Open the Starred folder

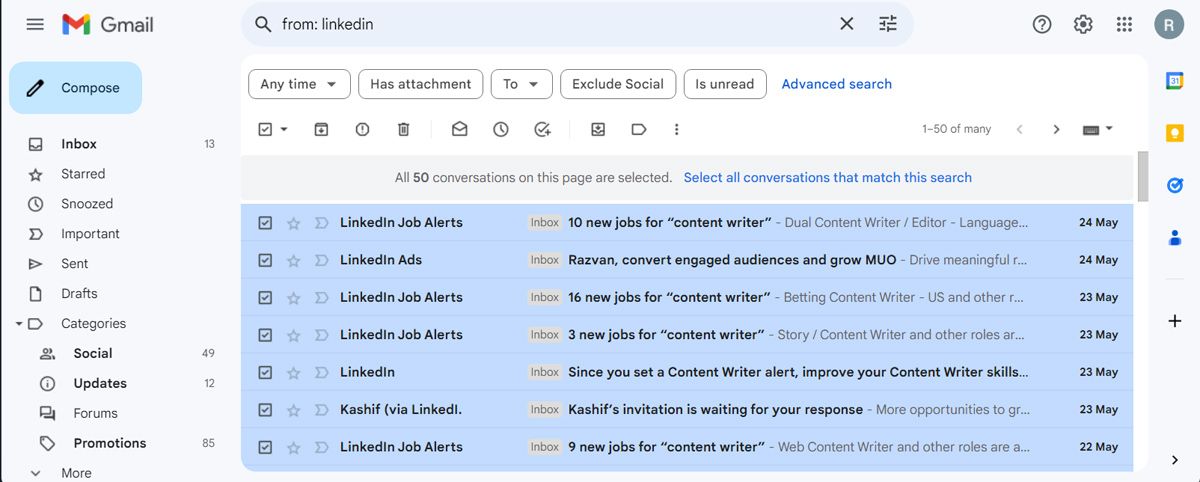coord(82,174)
